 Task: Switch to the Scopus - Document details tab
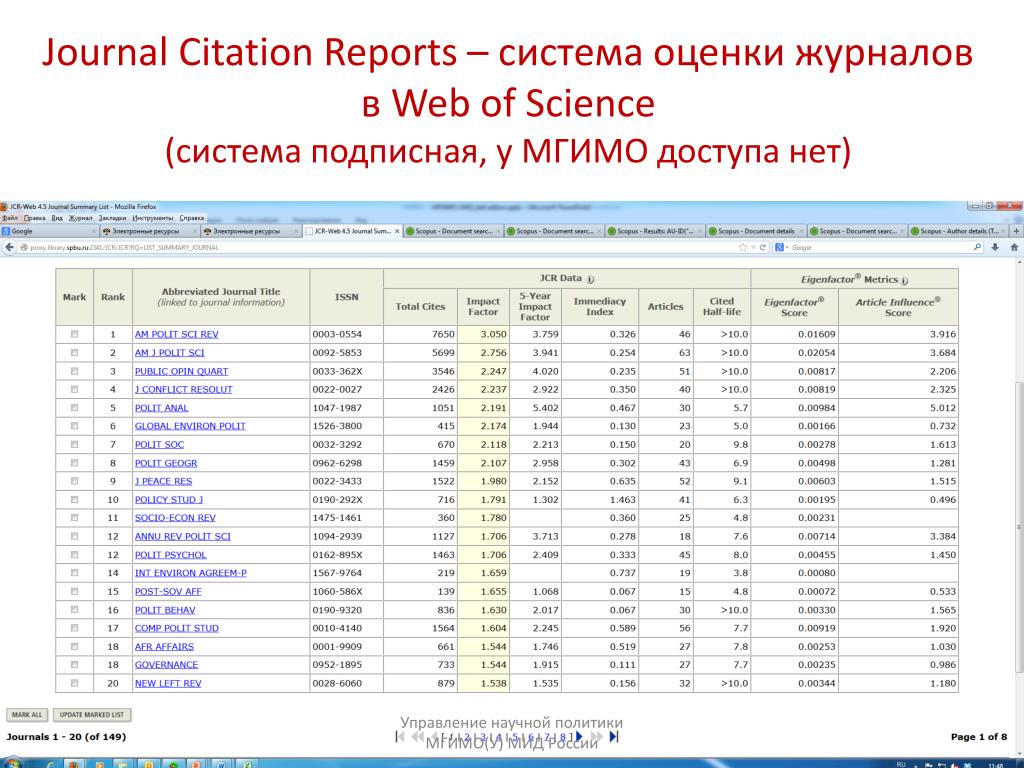tap(756, 231)
